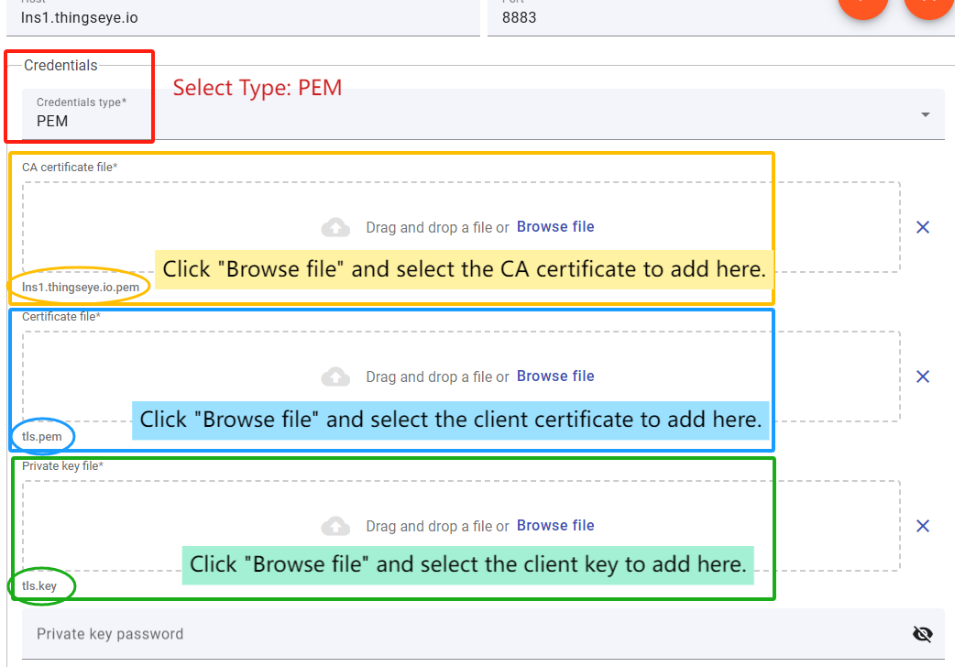
Task: Click the dropdown arrow for Credentials type
Action: pos(925,115)
